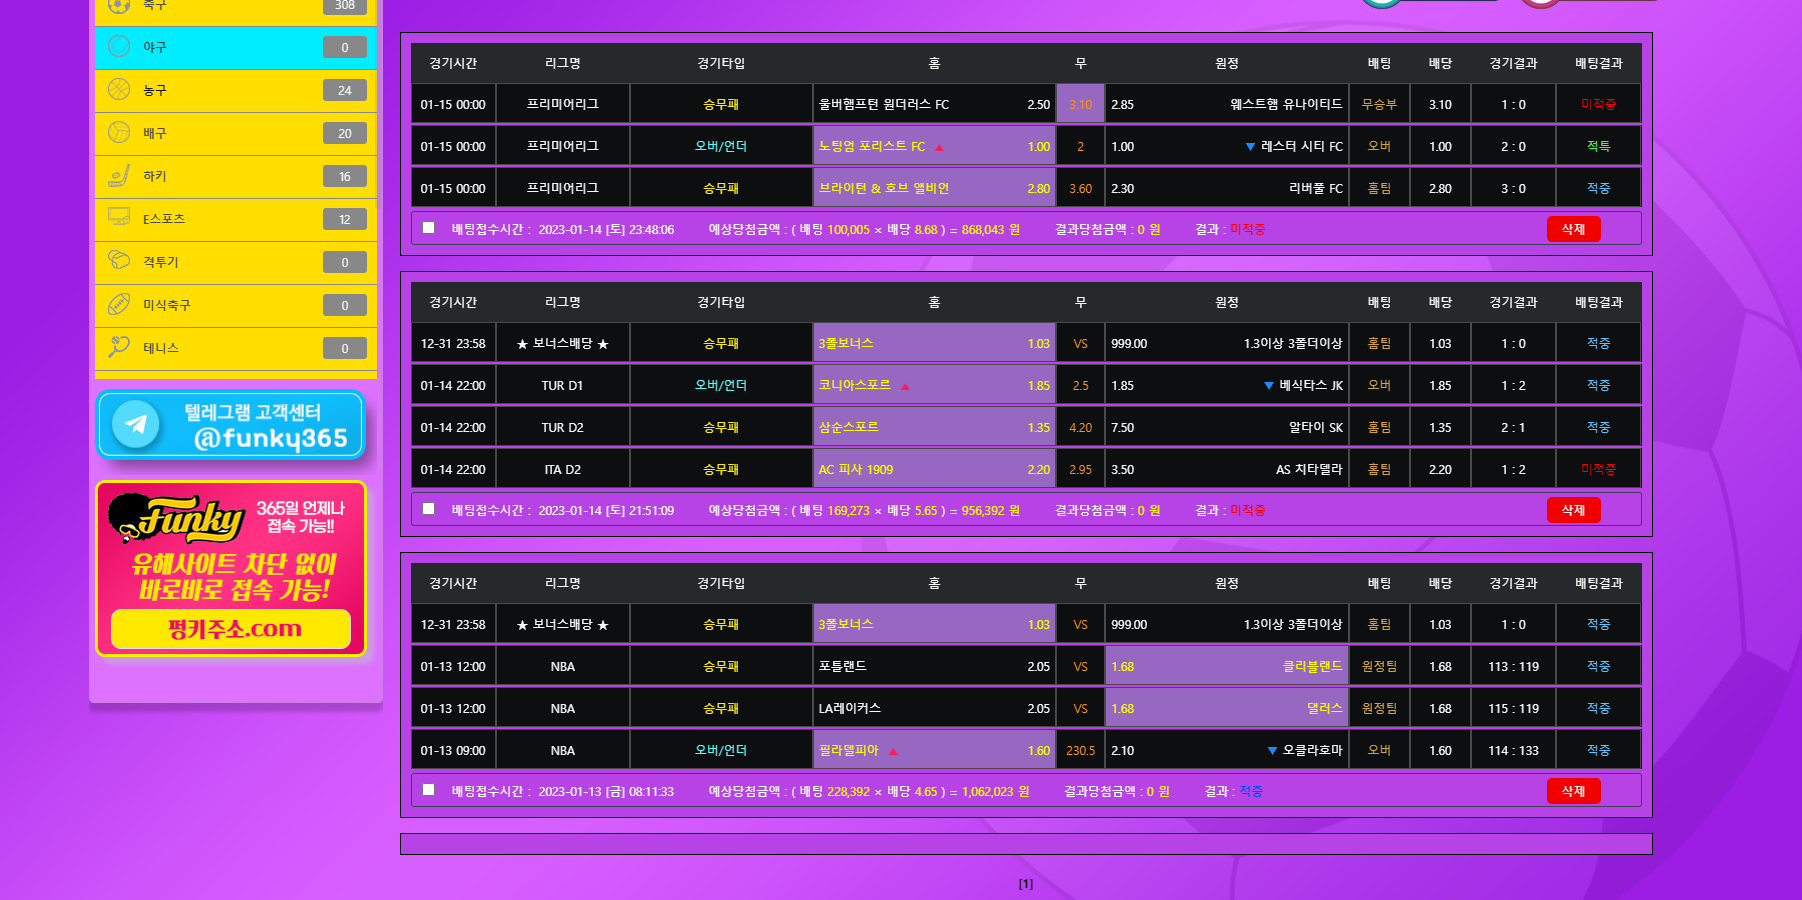
Task: Click the E-sports (E스포츠) monitor icon
Action: [x=119, y=218]
